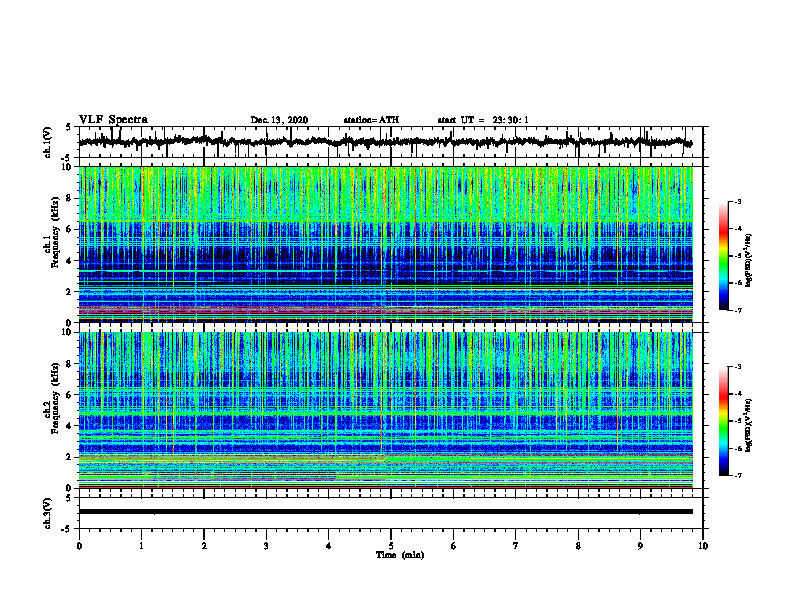792x612 pixels.
Task: Click the time axis tick label "8"
Action: [578, 546]
